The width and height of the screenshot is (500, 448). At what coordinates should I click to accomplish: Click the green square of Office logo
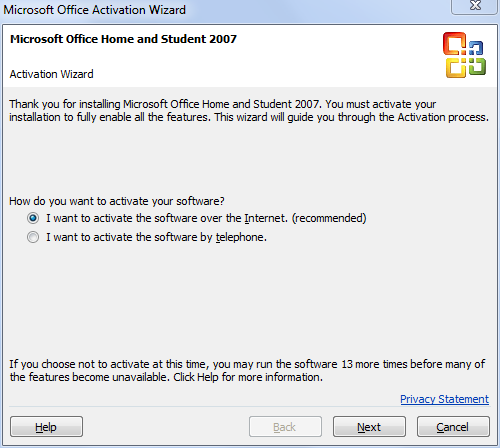point(477,66)
